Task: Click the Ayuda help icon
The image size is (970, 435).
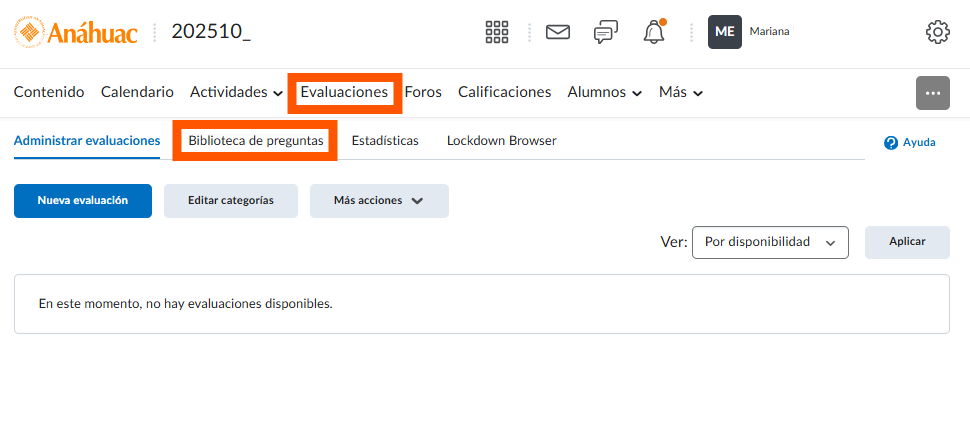Action: tap(891, 143)
